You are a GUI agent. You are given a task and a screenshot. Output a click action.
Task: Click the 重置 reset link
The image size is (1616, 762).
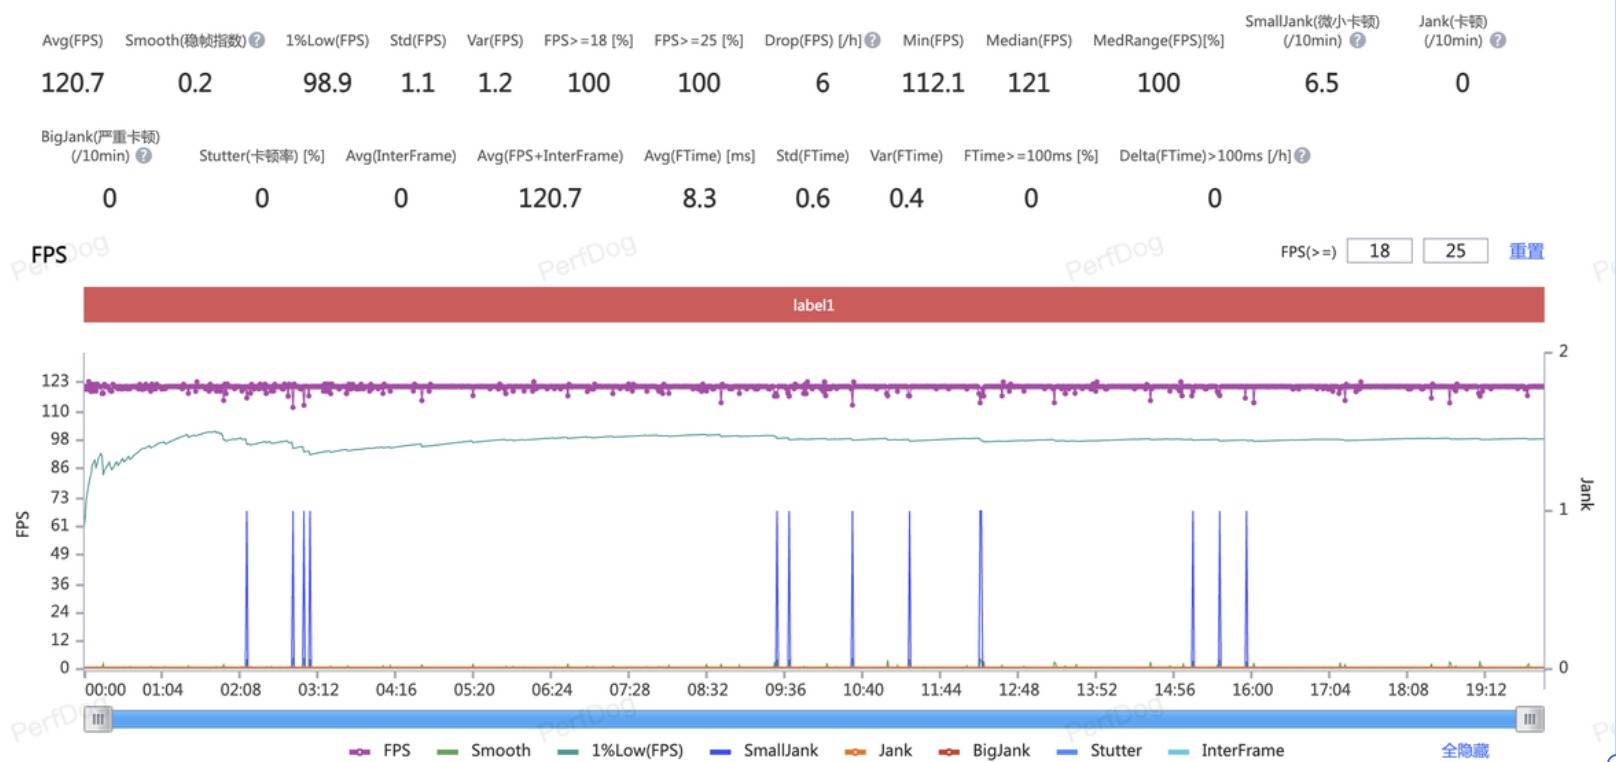pyautogui.click(x=1526, y=251)
